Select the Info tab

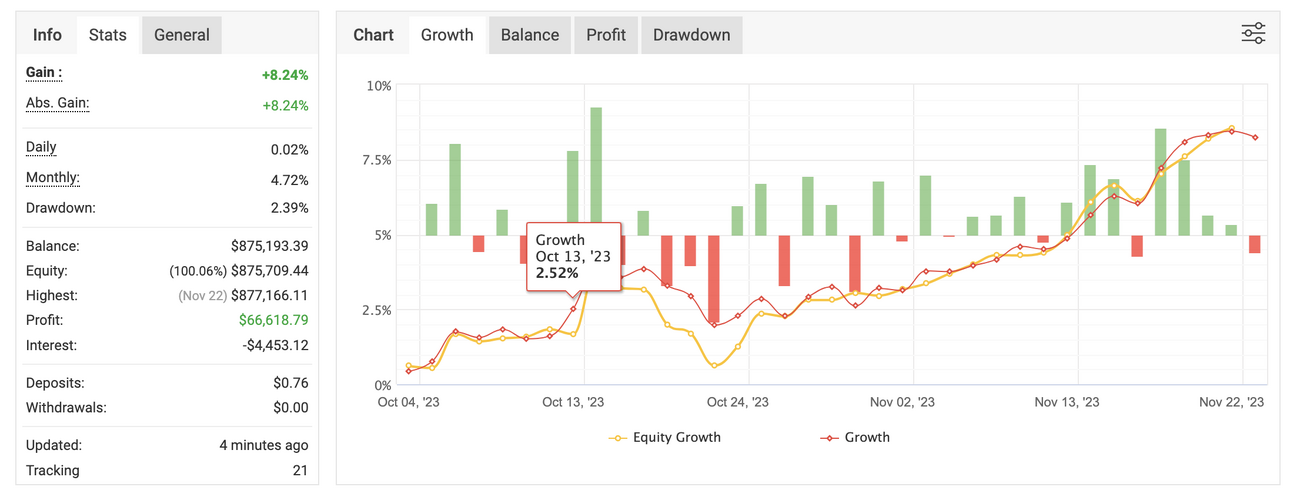click(47, 34)
